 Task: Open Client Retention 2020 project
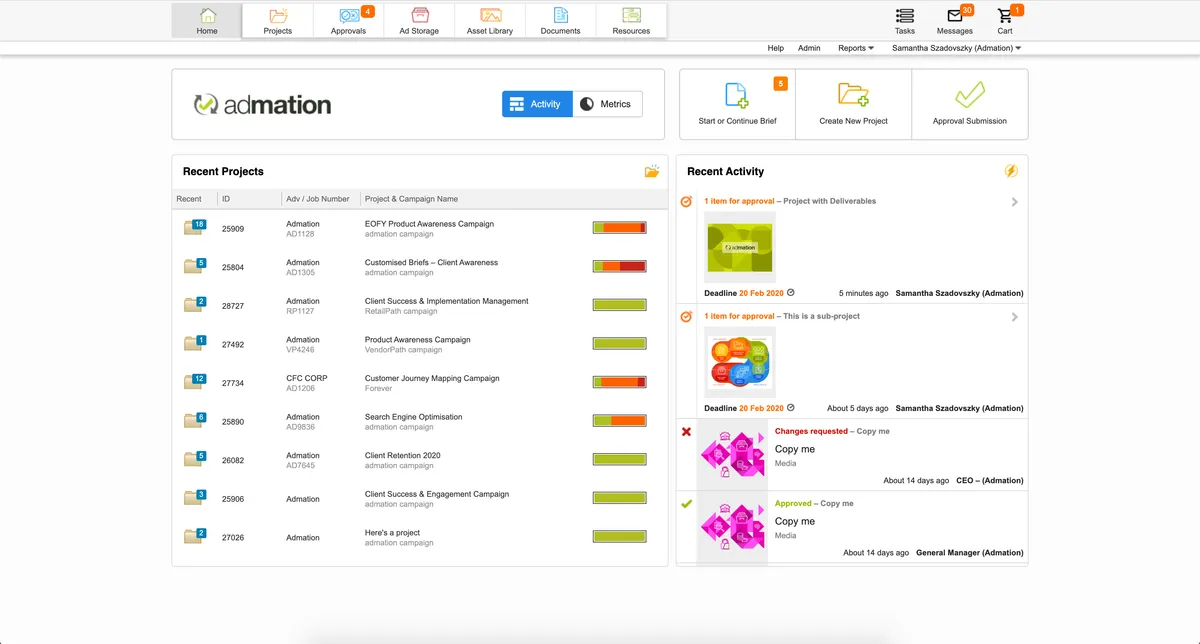[x=402, y=455]
